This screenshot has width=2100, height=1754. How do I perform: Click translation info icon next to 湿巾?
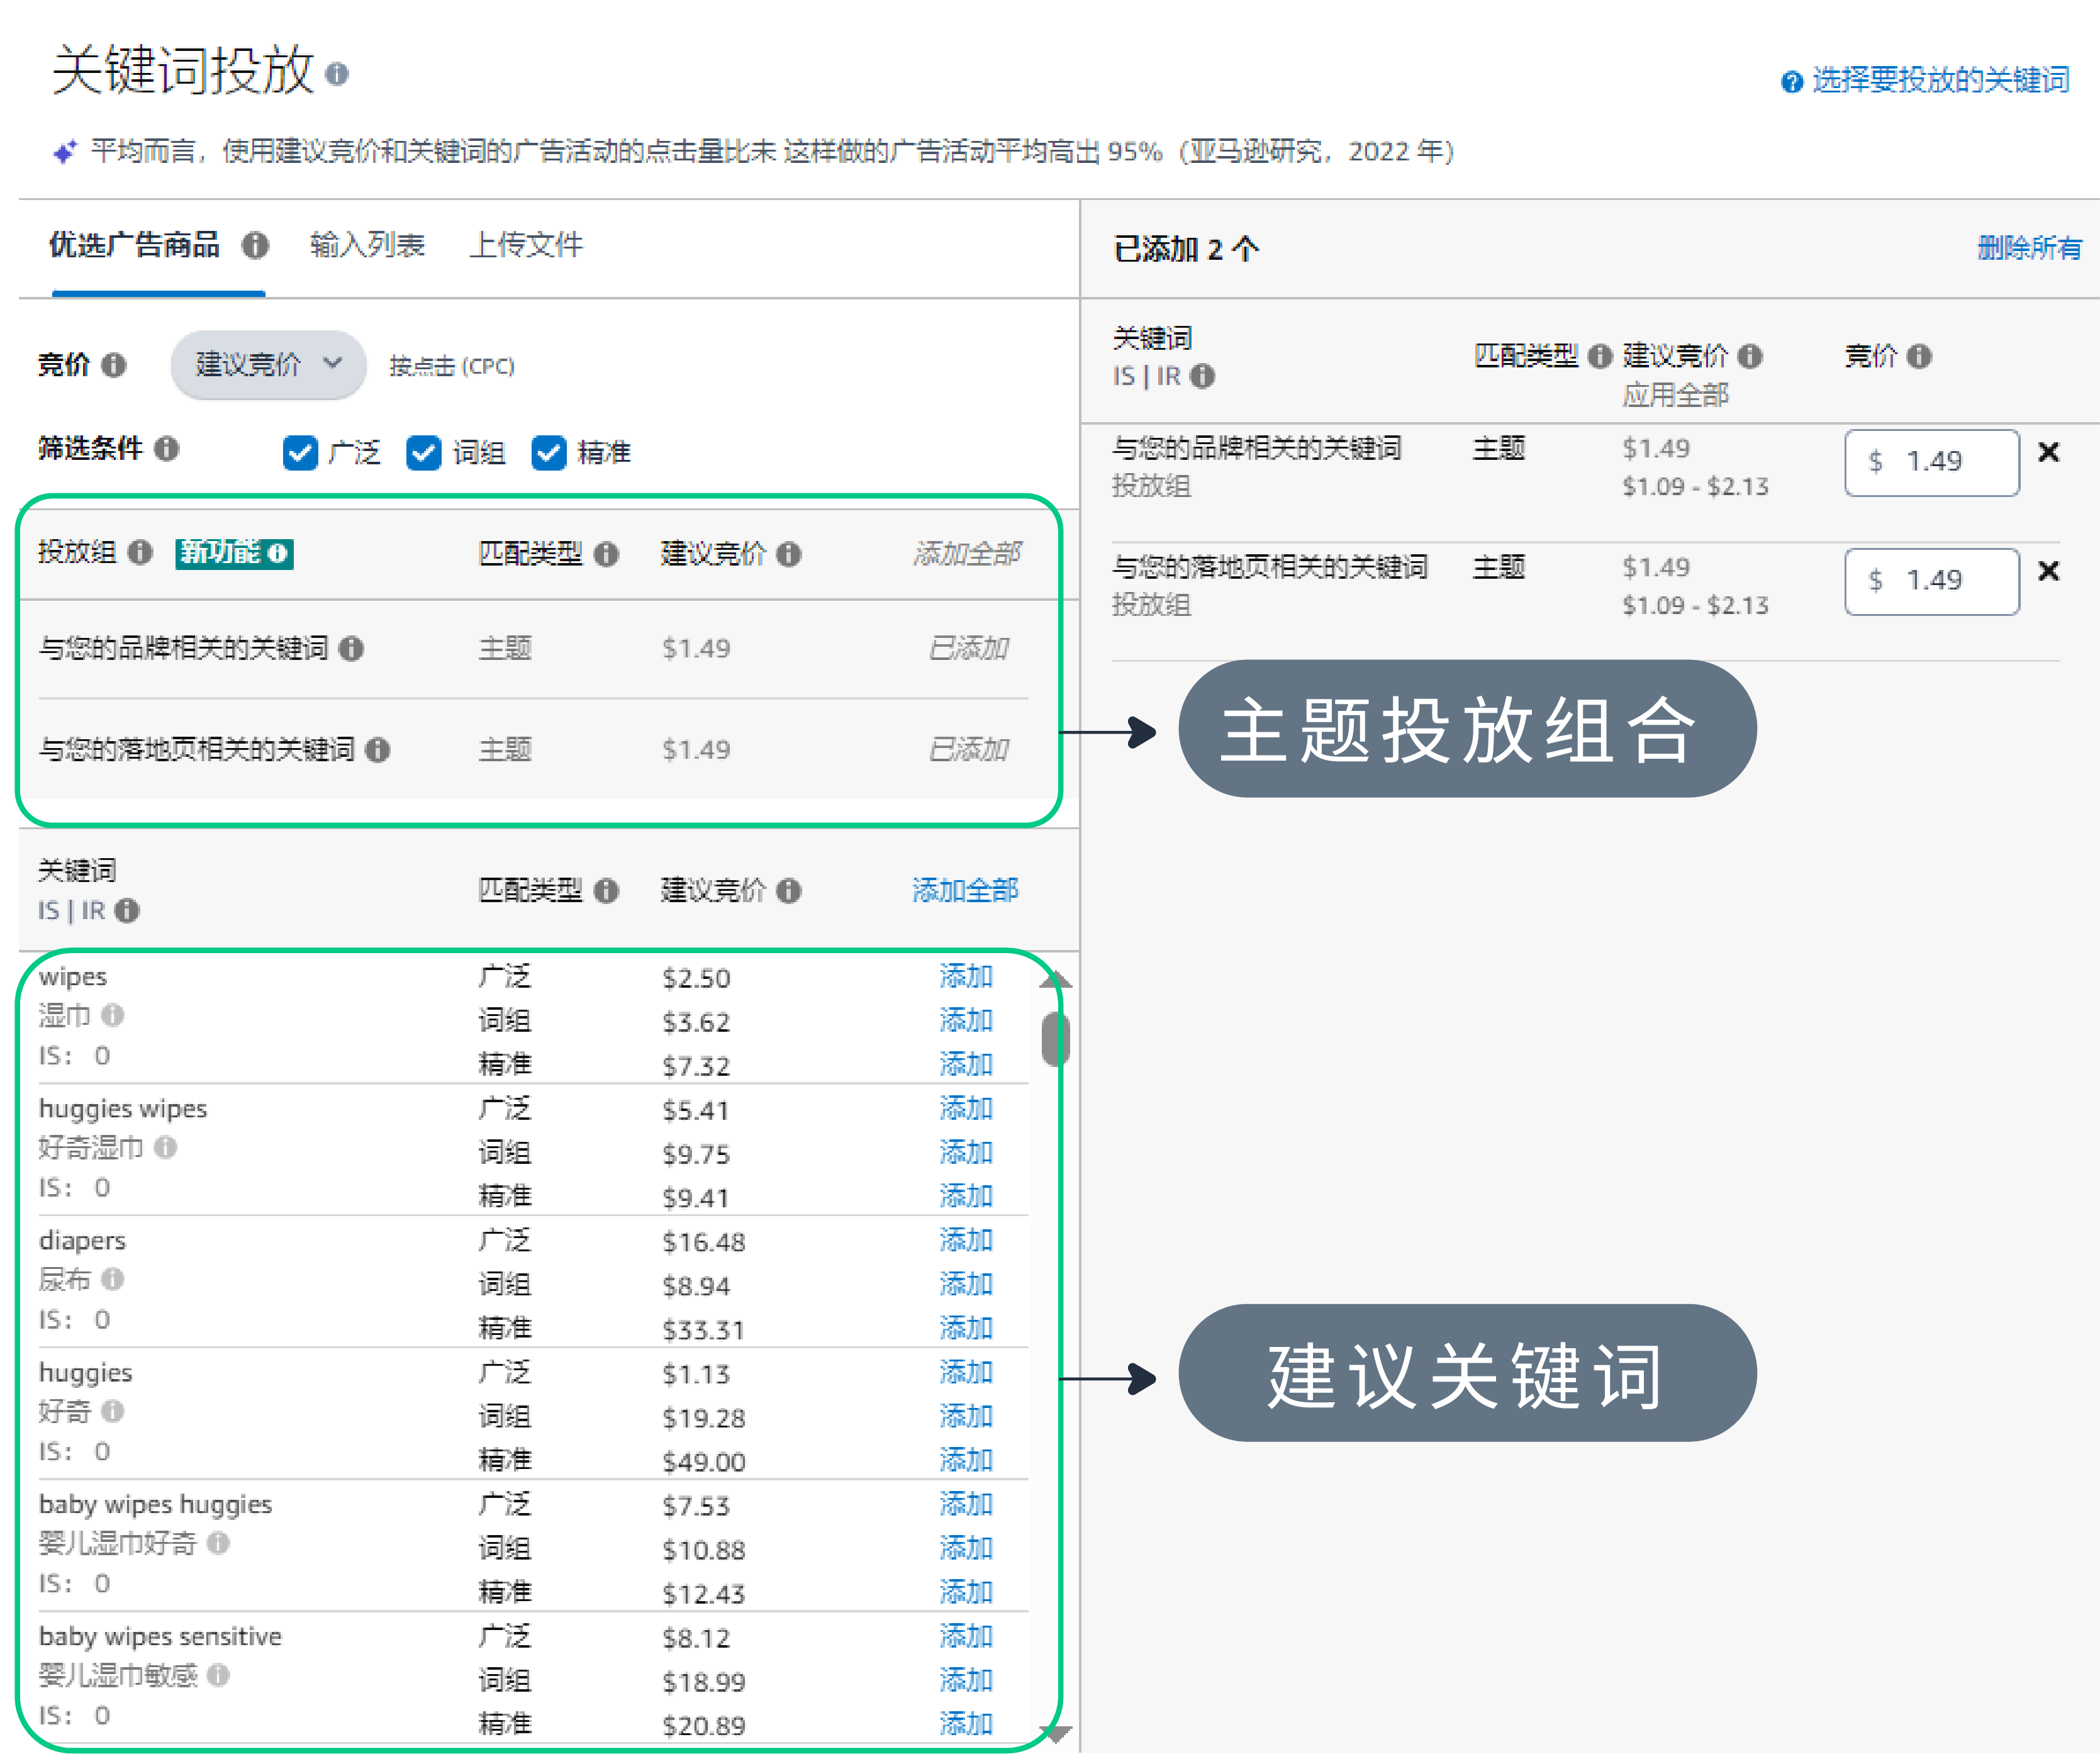click(113, 1015)
